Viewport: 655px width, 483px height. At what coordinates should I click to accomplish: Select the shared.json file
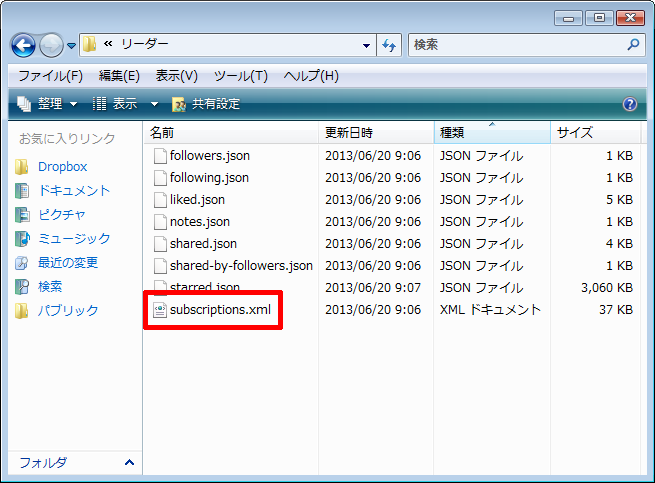[x=203, y=244]
